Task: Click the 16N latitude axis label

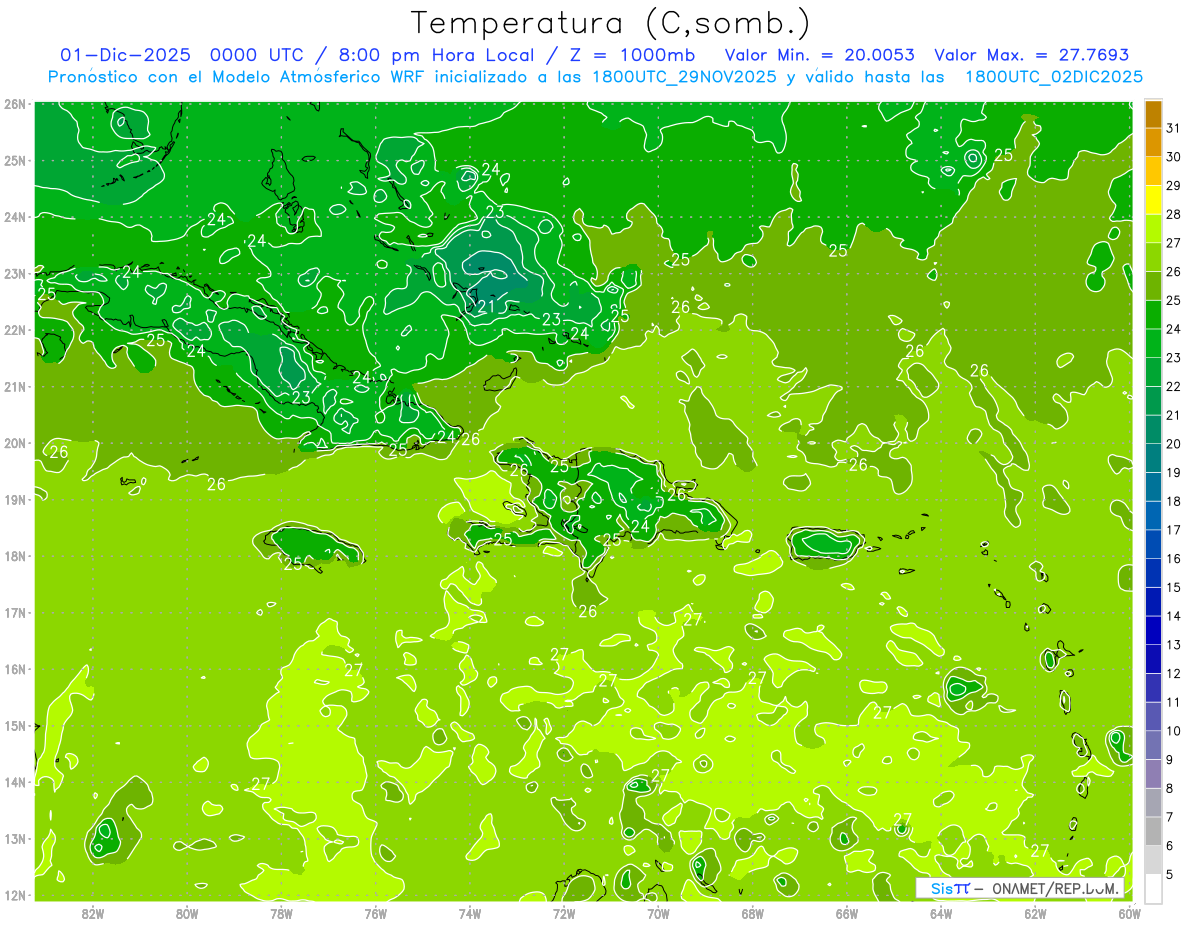Action: pos(14,669)
